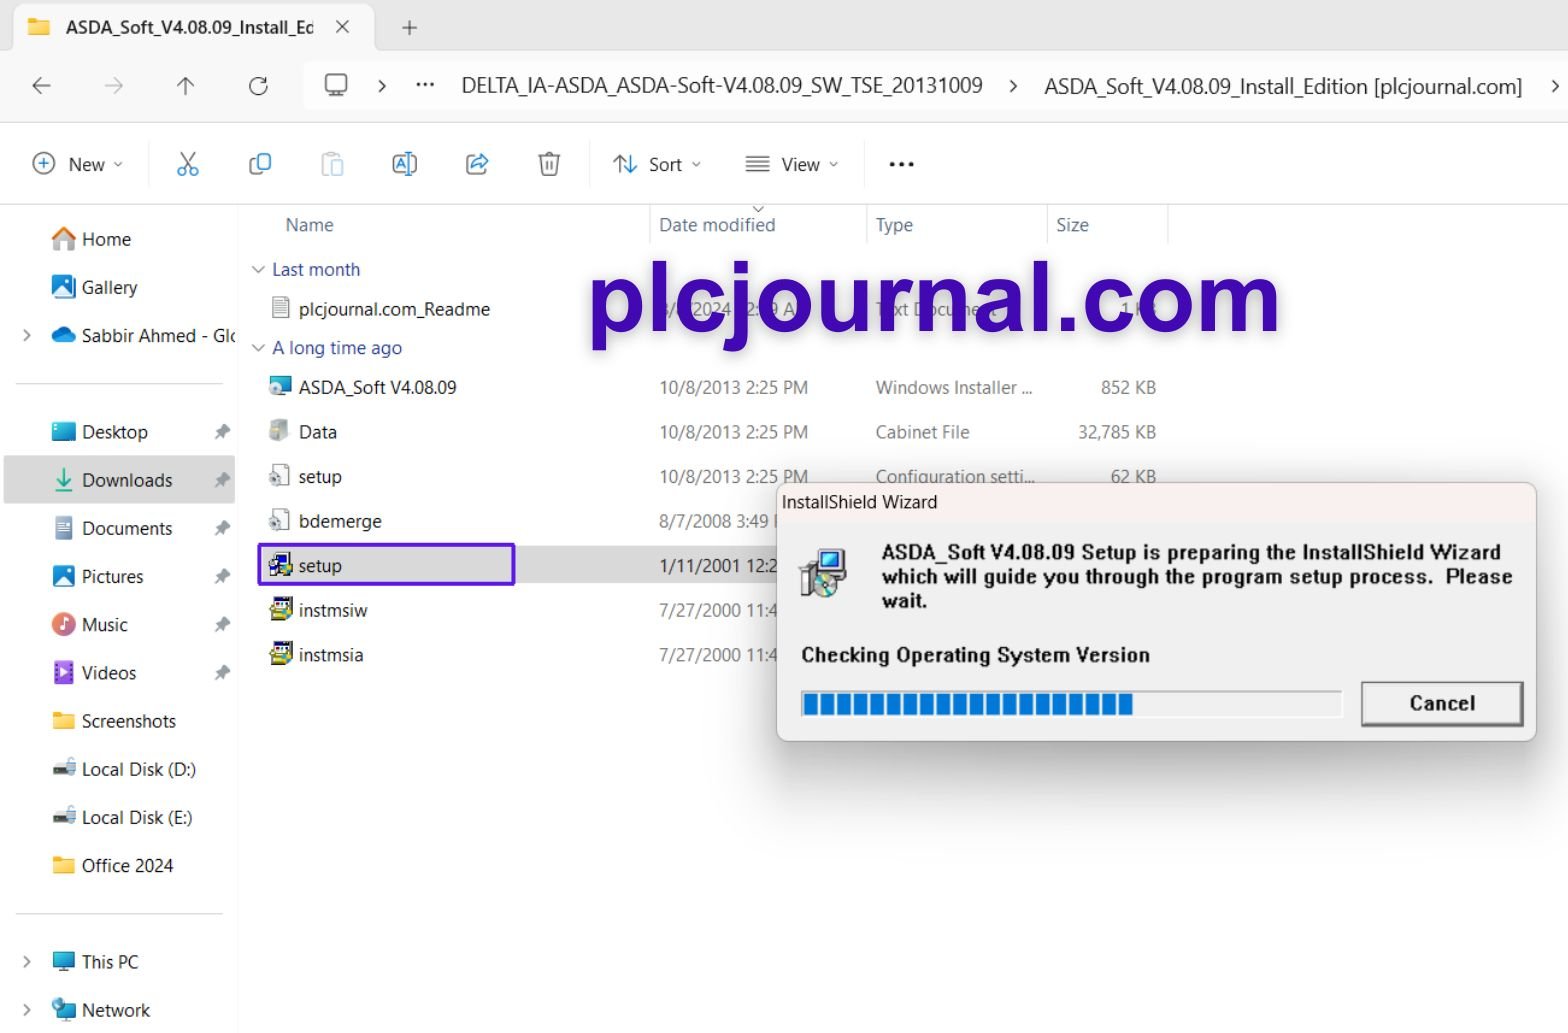Image resolution: width=1568 pixels, height=1033 pixels.
Task: Rename the selected file with Rename icon
Action: tap(404, 164)
